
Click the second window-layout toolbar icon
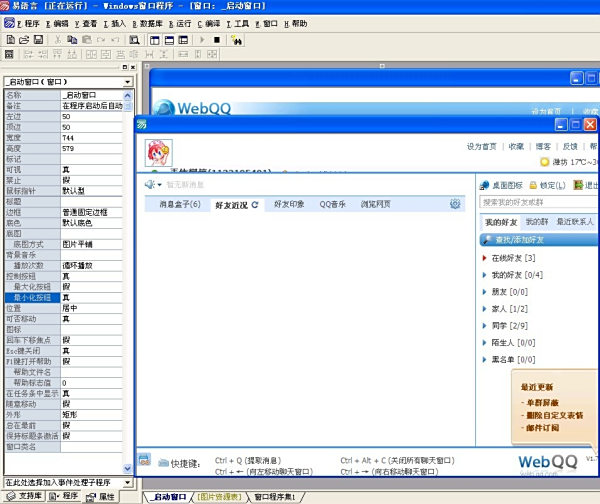coord(169,40)
